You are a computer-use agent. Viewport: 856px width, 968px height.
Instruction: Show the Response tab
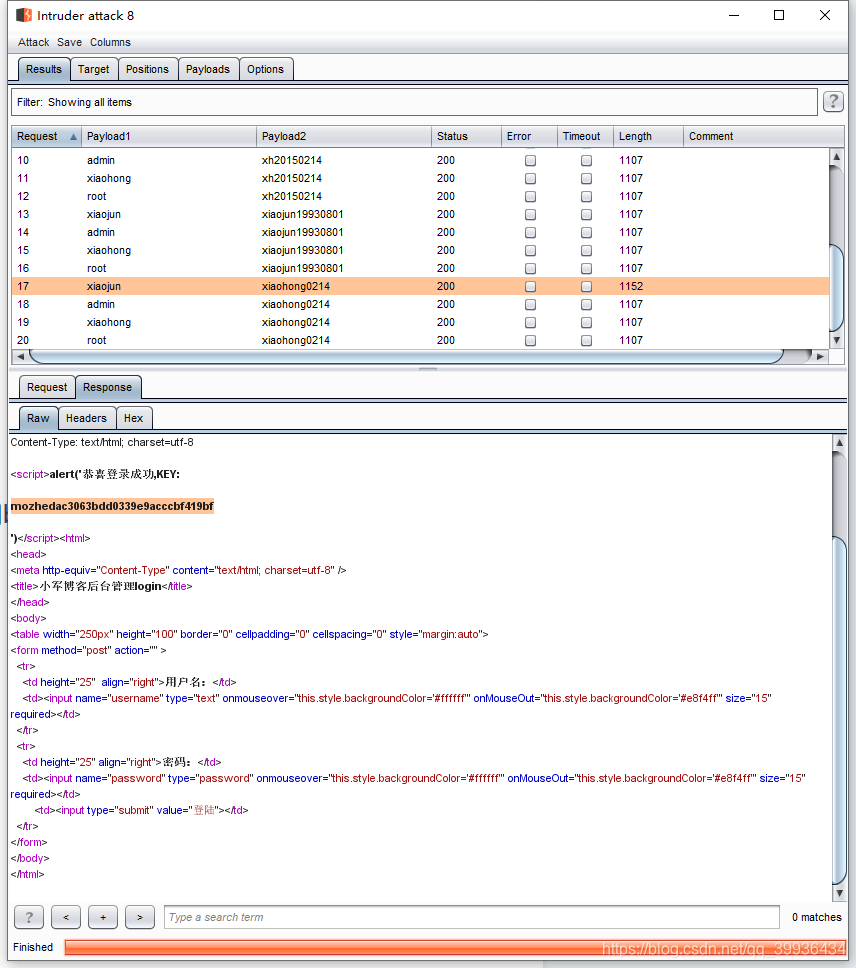click(x=107, y=387)
